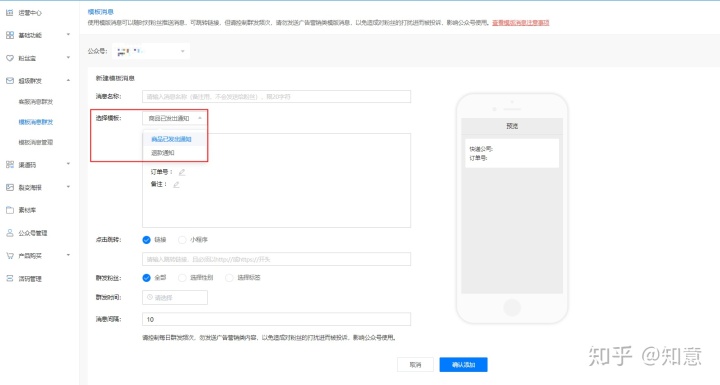Click the 公众号管理 person icon

(x=10, y=233)
